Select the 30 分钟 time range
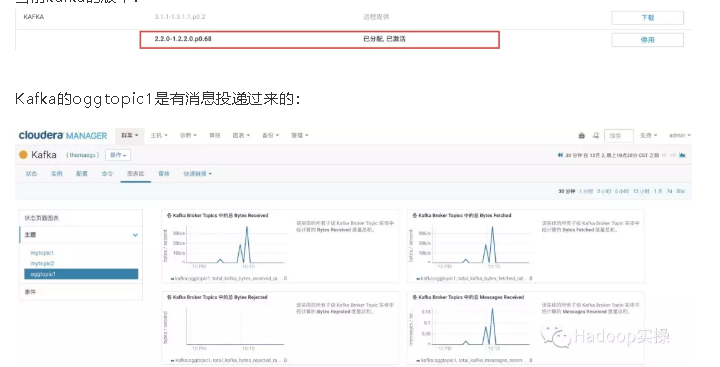The height and width of the screenshot is (367, 720). tap(566, 191)
